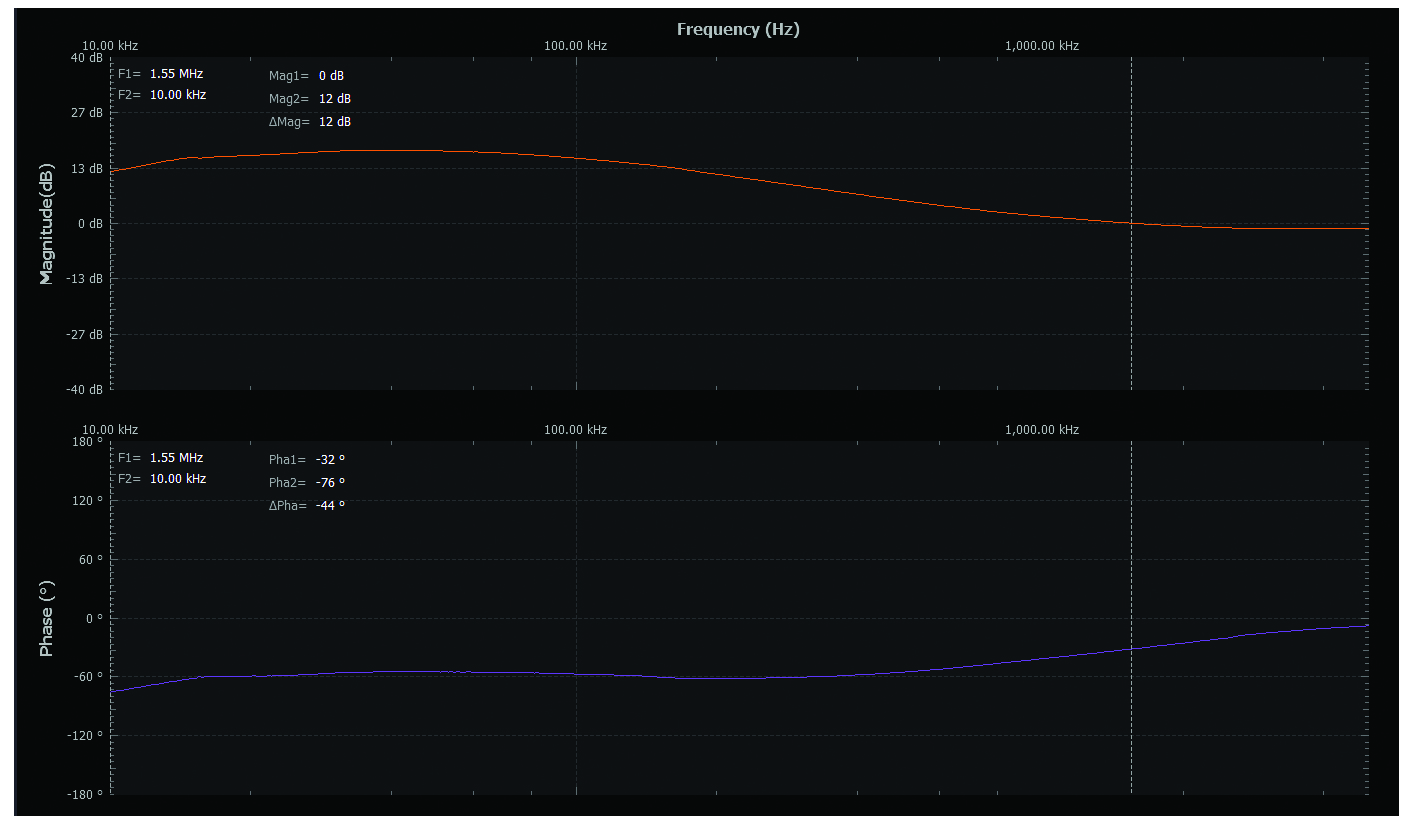Click the Magnitude(dB) vertical axis label
This screenshot has width=1413, height=824.
pos(46,223)
